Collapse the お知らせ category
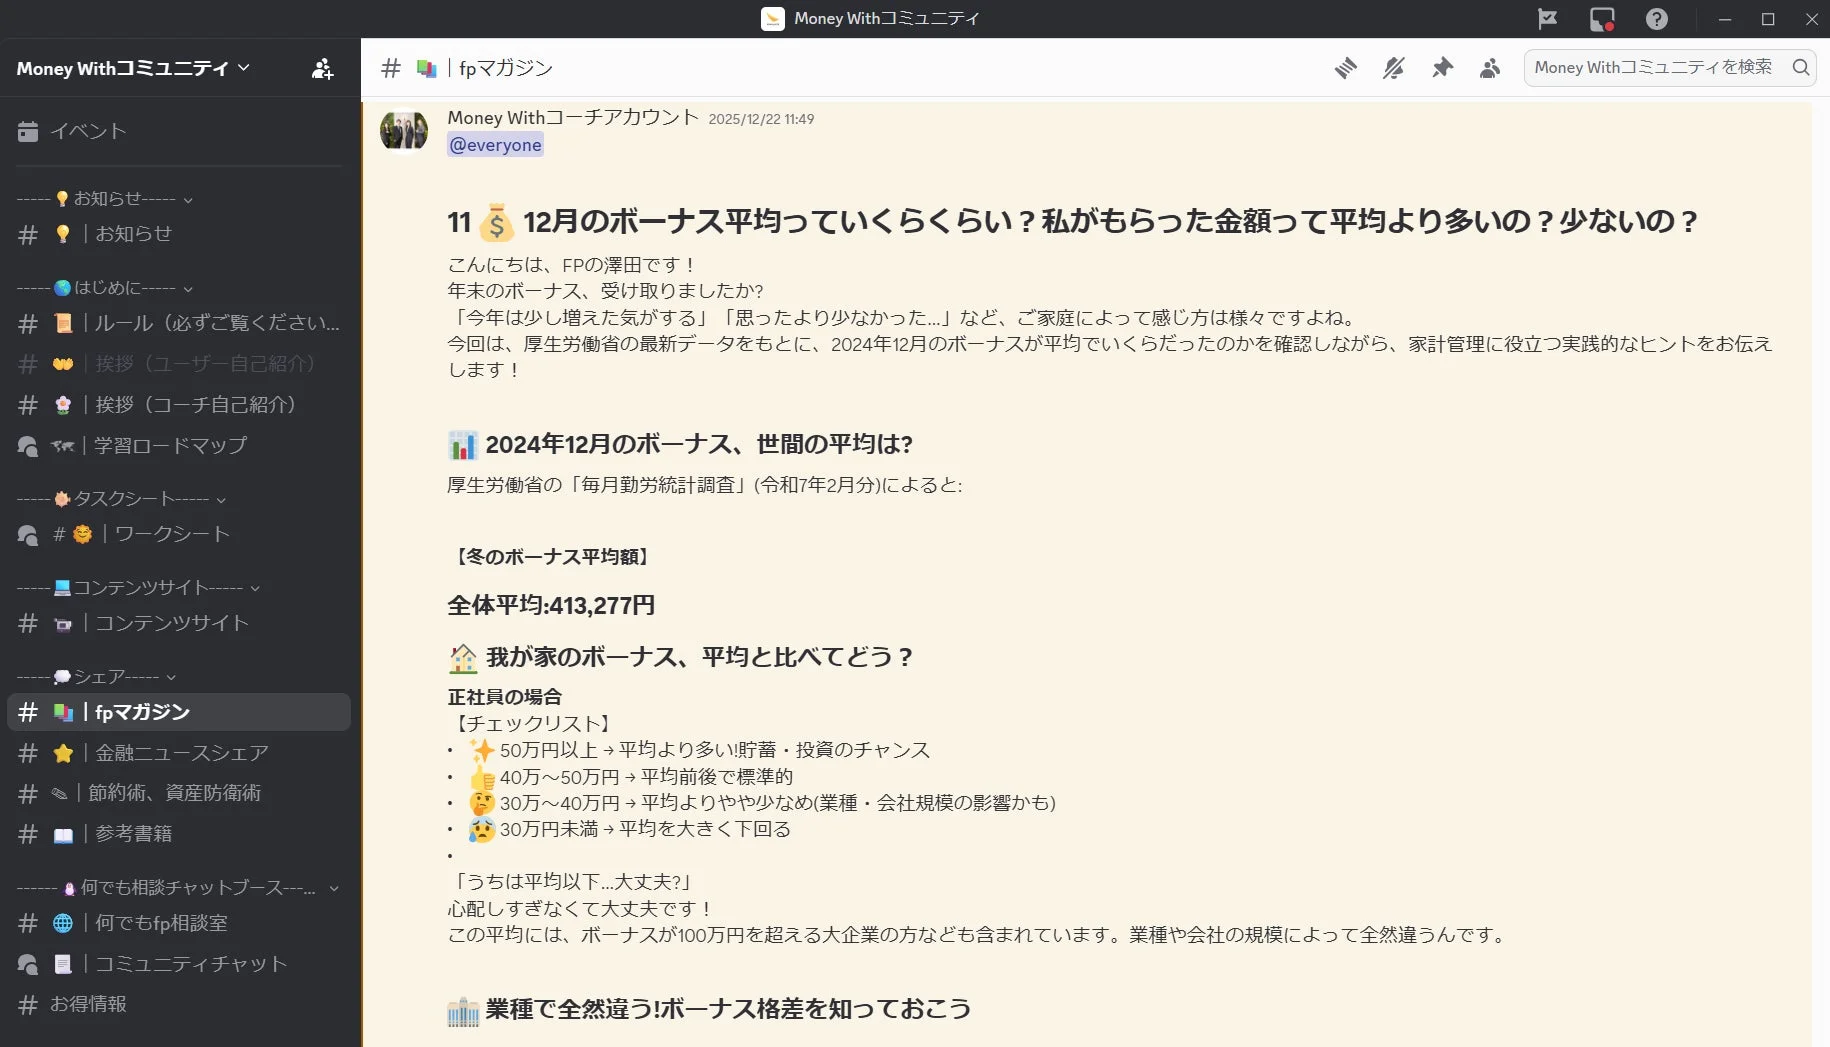1830x1047 pixels. point(190,198)
